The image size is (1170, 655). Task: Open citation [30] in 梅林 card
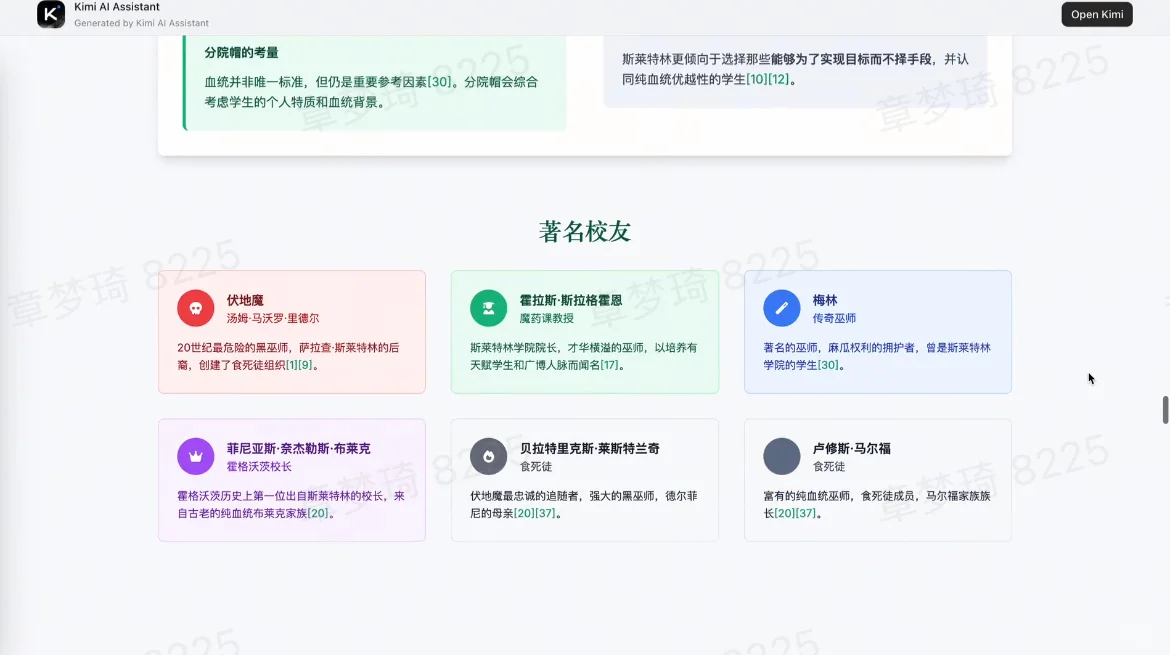pyautogui.click(x=828, y=366)
